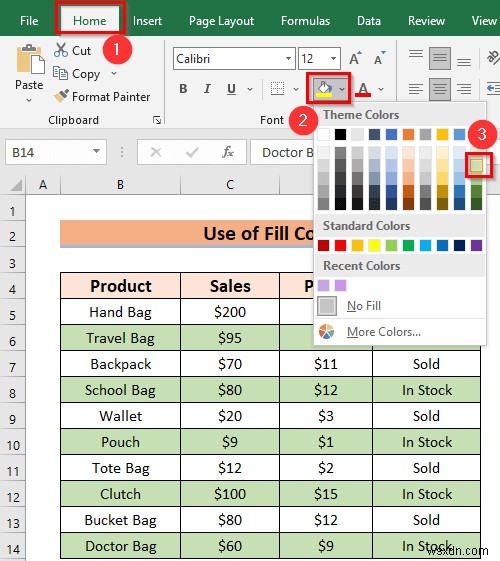This screenshot has height=561, width=500.
Task: Pick standard Red color swatch
Action: pos(340,245)
